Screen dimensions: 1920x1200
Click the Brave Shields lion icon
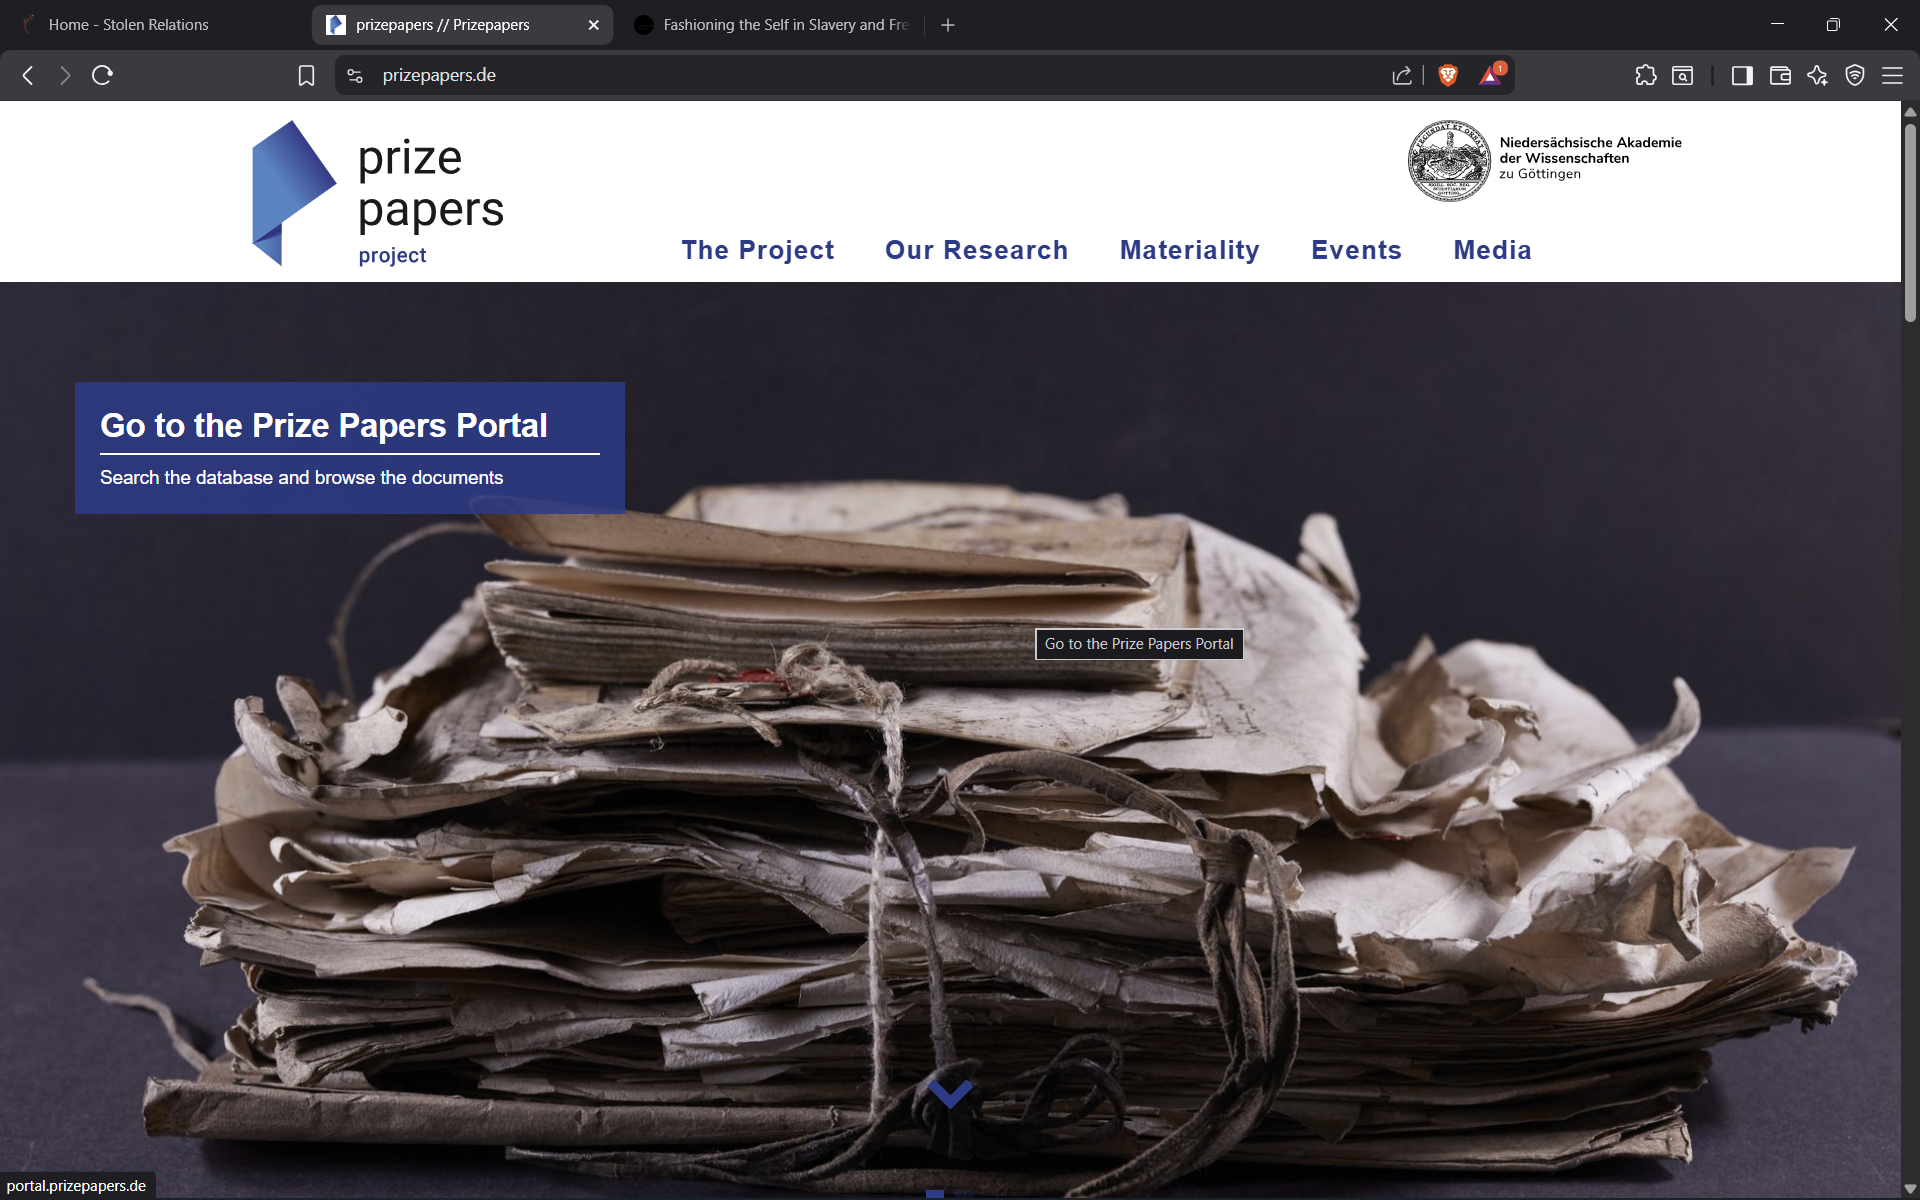(1447, 75)
